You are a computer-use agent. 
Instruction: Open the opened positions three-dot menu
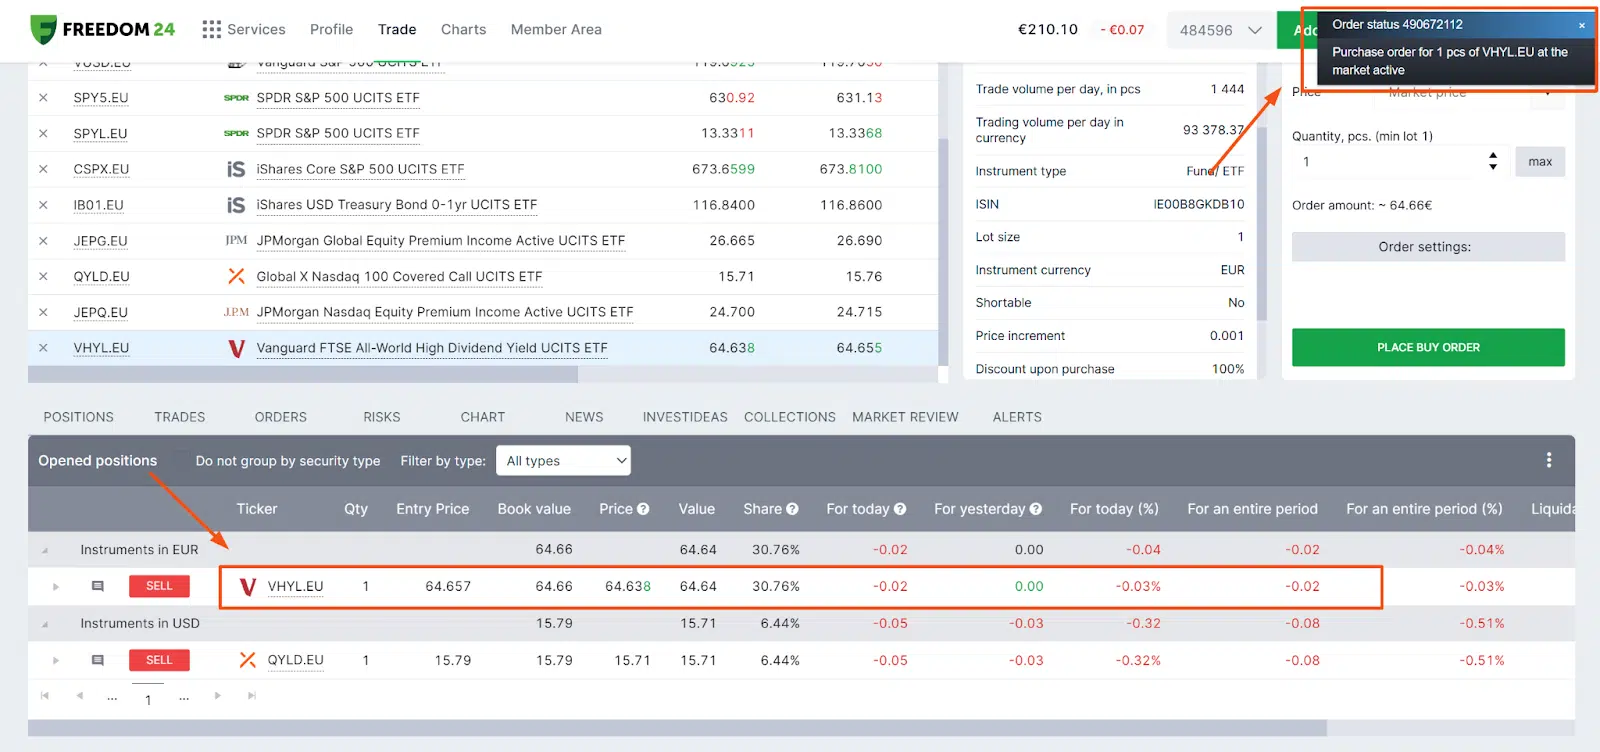click(1549, 460)
